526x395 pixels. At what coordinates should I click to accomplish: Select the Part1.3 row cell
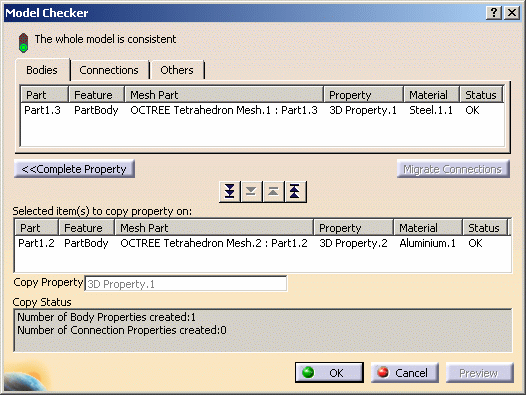pos(42,110)
